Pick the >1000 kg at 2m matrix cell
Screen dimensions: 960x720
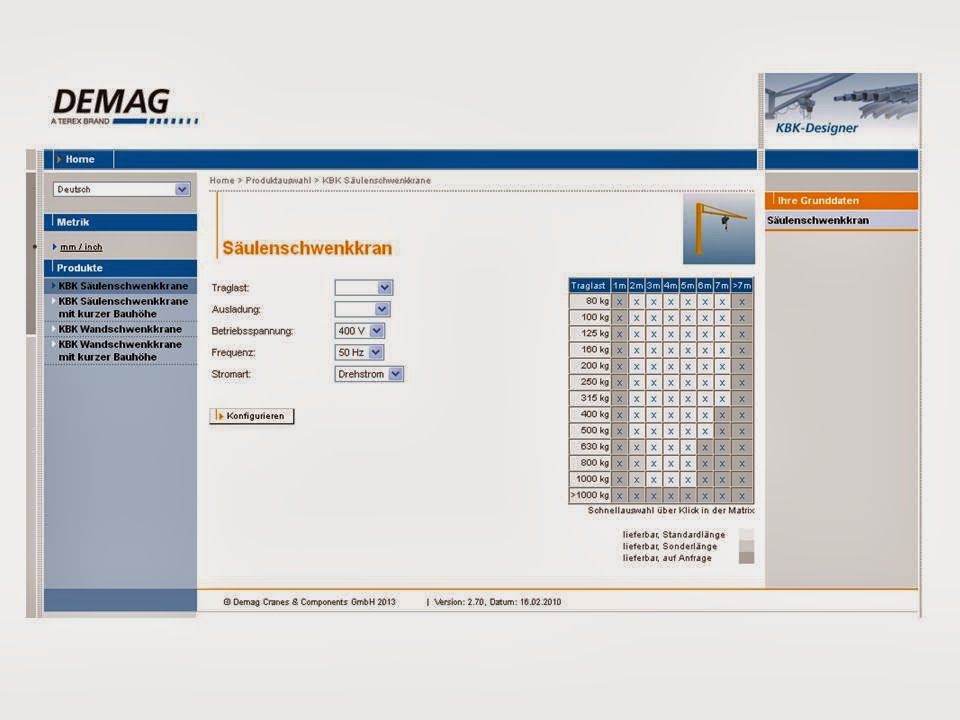click(636, 495)
